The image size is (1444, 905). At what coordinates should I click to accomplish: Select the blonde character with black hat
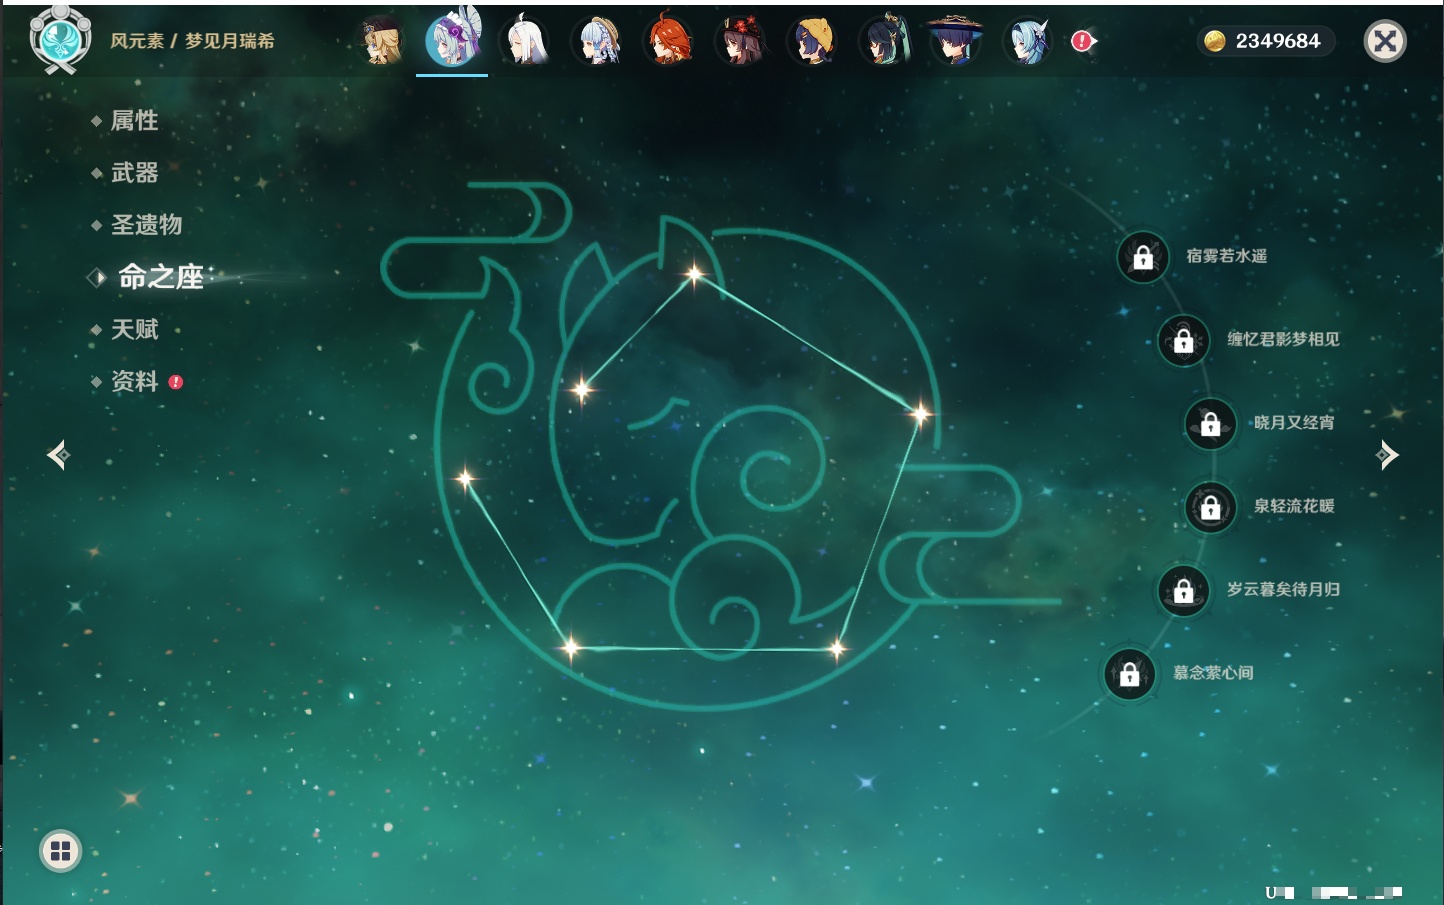382,42
